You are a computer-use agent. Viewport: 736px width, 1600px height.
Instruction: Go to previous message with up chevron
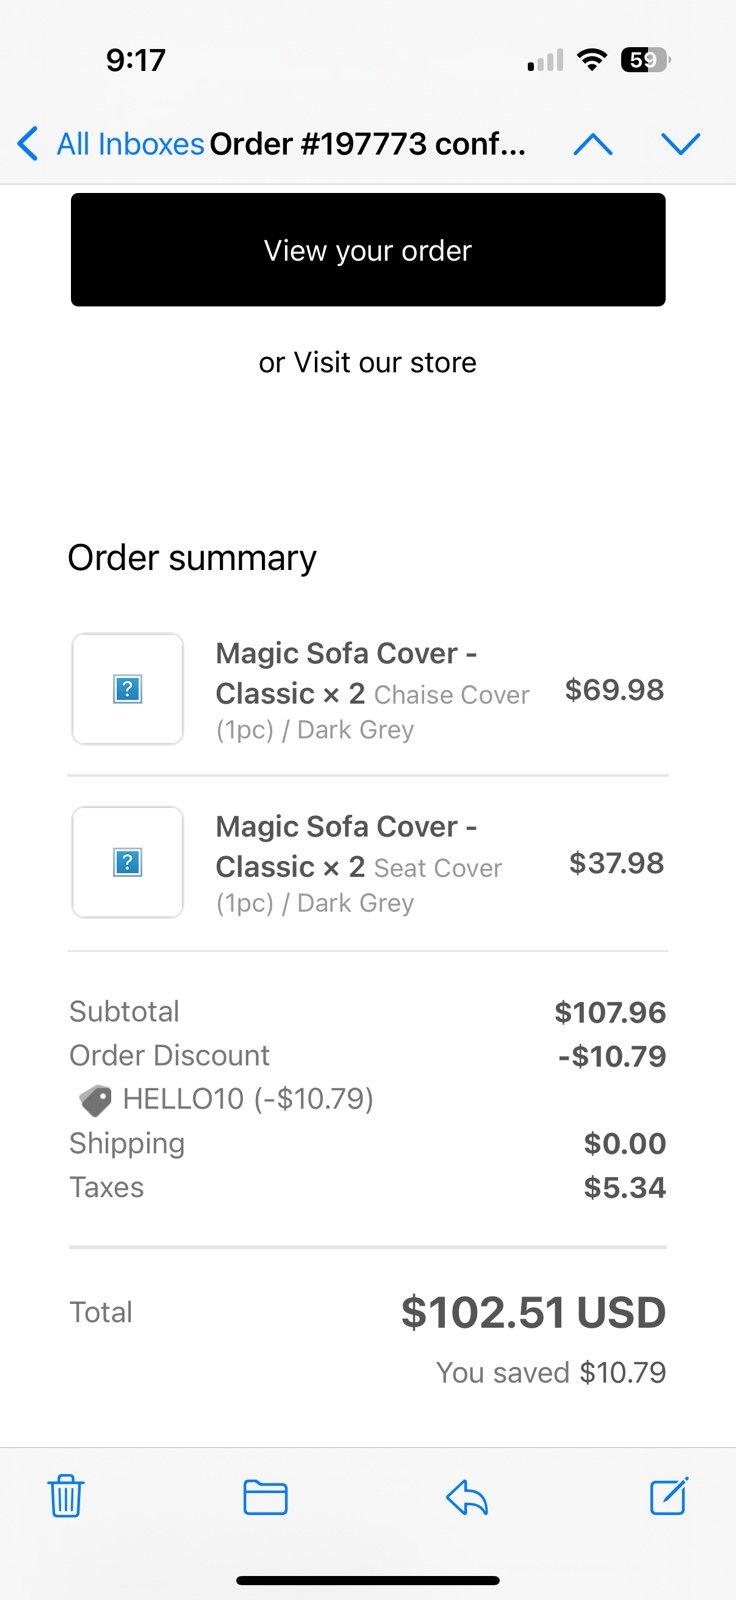click(593, 144)
